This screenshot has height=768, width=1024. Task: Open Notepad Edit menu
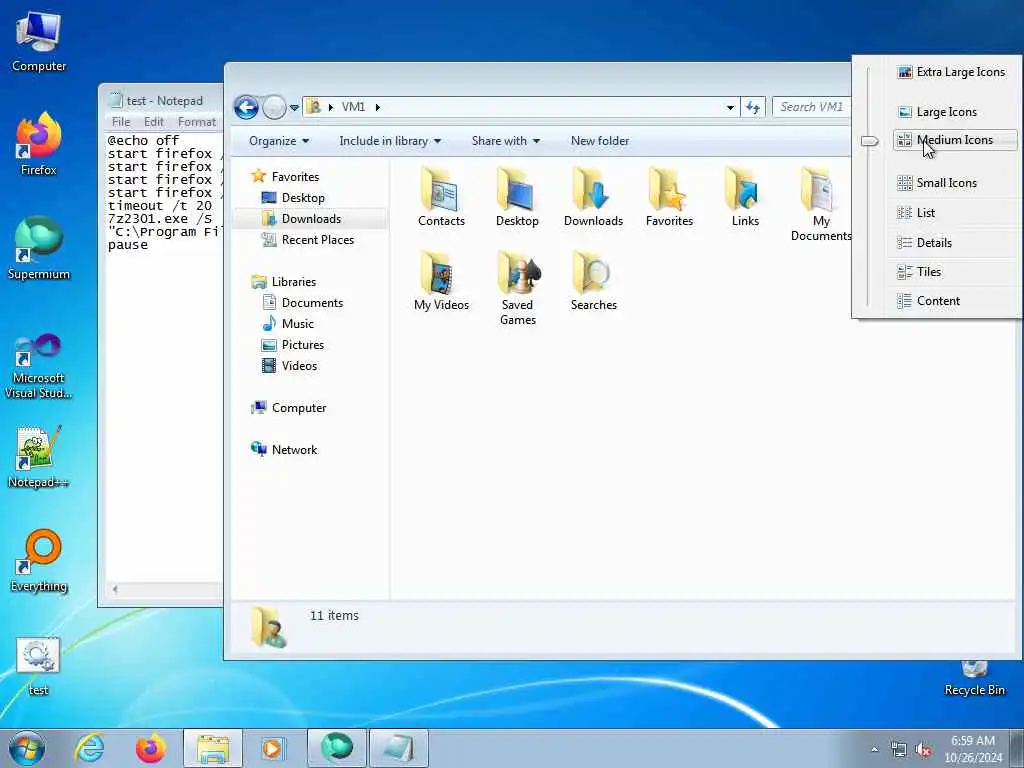coord(153,122)
